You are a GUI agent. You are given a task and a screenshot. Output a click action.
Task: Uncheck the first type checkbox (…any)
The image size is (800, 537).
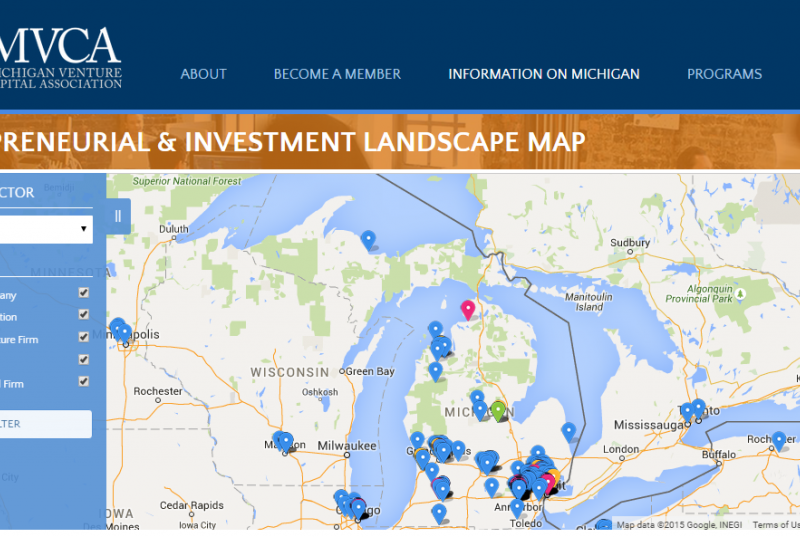pyautogui.click(x=84, y=293)
